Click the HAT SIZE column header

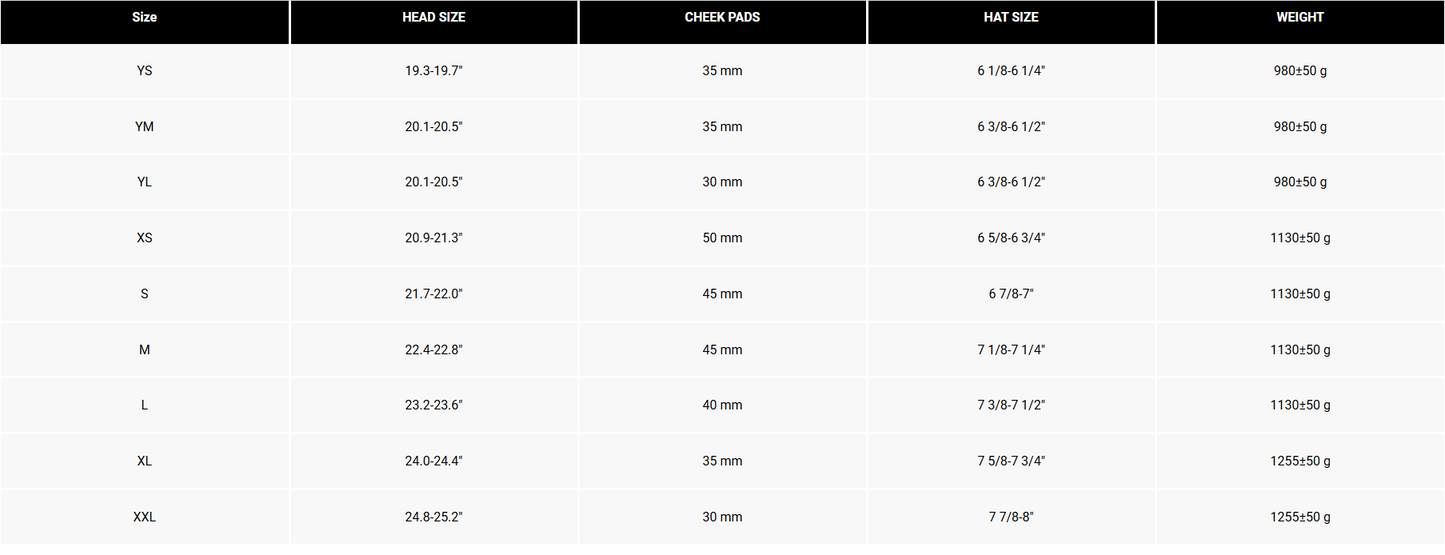tap(1010, 18)
